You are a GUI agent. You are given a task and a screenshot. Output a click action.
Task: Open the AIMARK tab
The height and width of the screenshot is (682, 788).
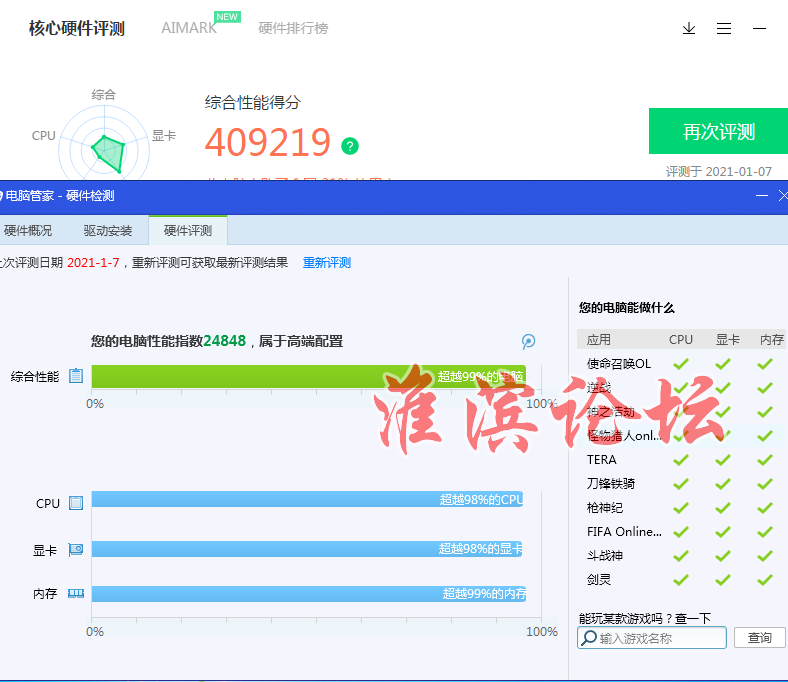[x=189, y=28]
